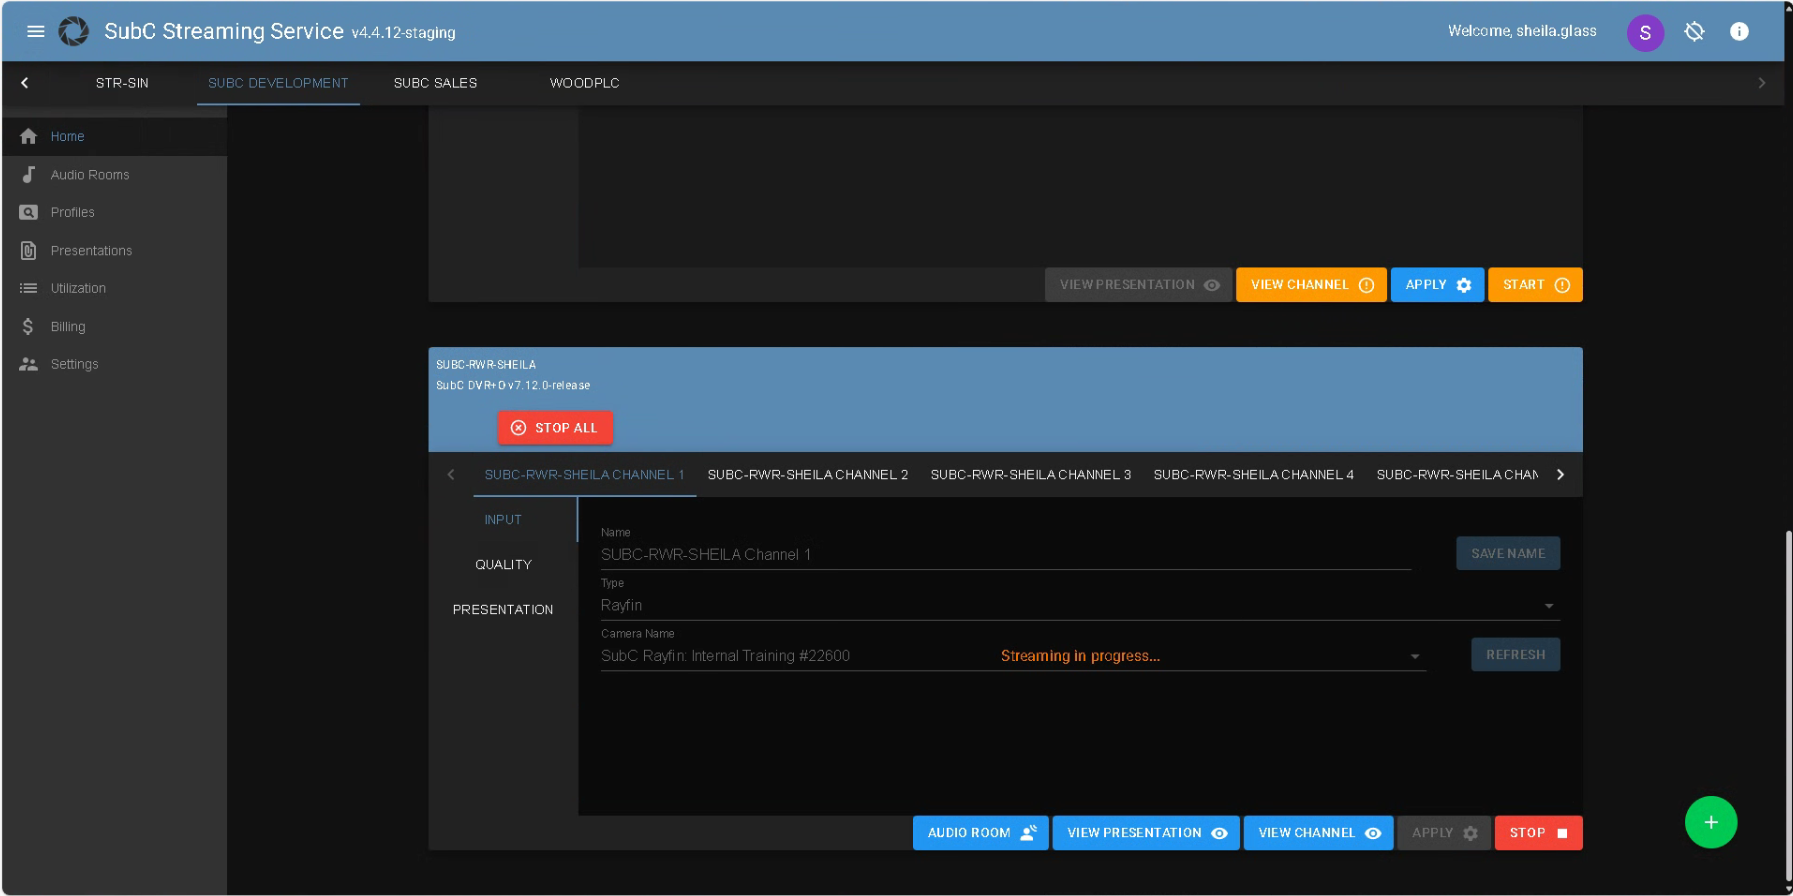Click the info icon in header
Screen dimensions: 1793x896
1739,32
